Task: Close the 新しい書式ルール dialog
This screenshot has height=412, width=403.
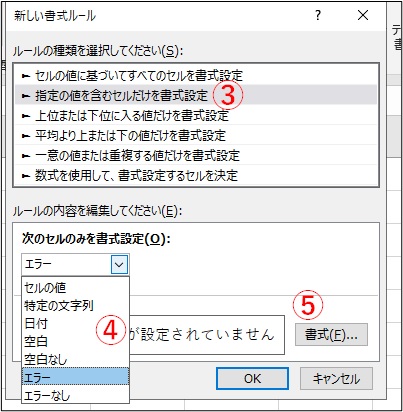Action: click(363, 15)
